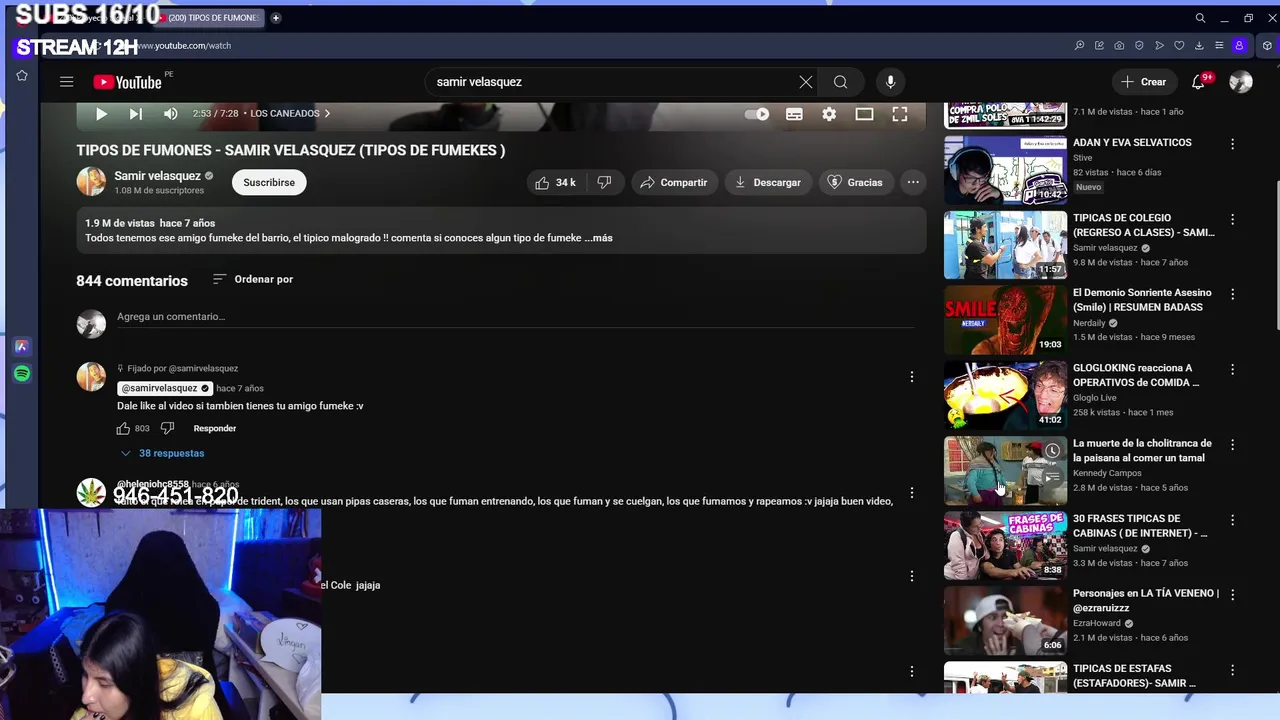Open ADAN Y EVA SELVATICOS thumbnail
The image size is (1280, 720).
[1005, 170]
